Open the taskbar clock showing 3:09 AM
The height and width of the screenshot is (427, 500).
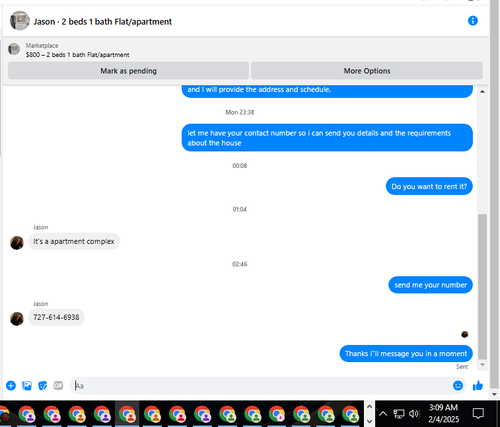(x=443, y=413)
